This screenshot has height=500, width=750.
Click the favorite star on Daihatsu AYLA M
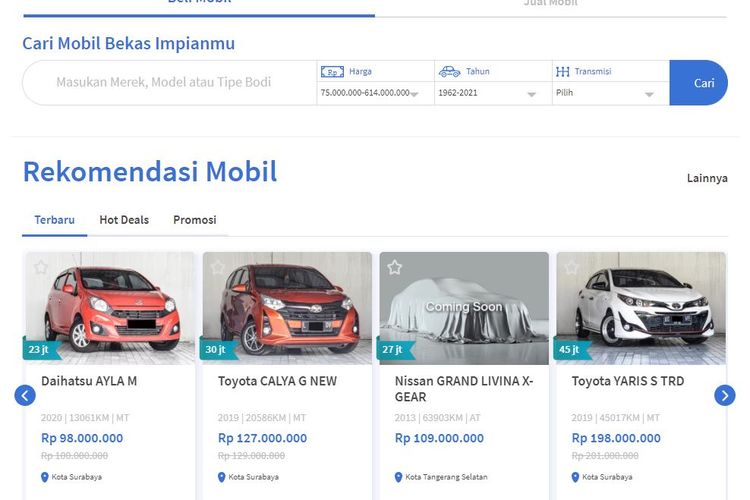41,267
